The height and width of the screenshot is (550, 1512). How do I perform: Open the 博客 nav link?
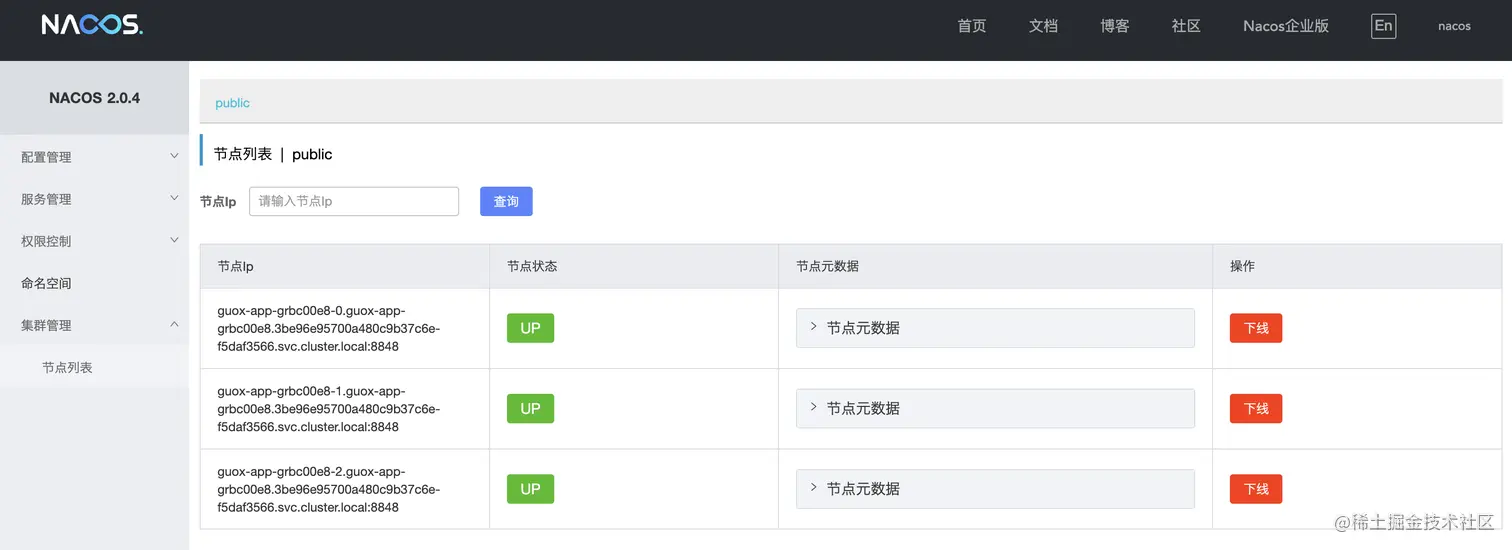pos(1115,26)
